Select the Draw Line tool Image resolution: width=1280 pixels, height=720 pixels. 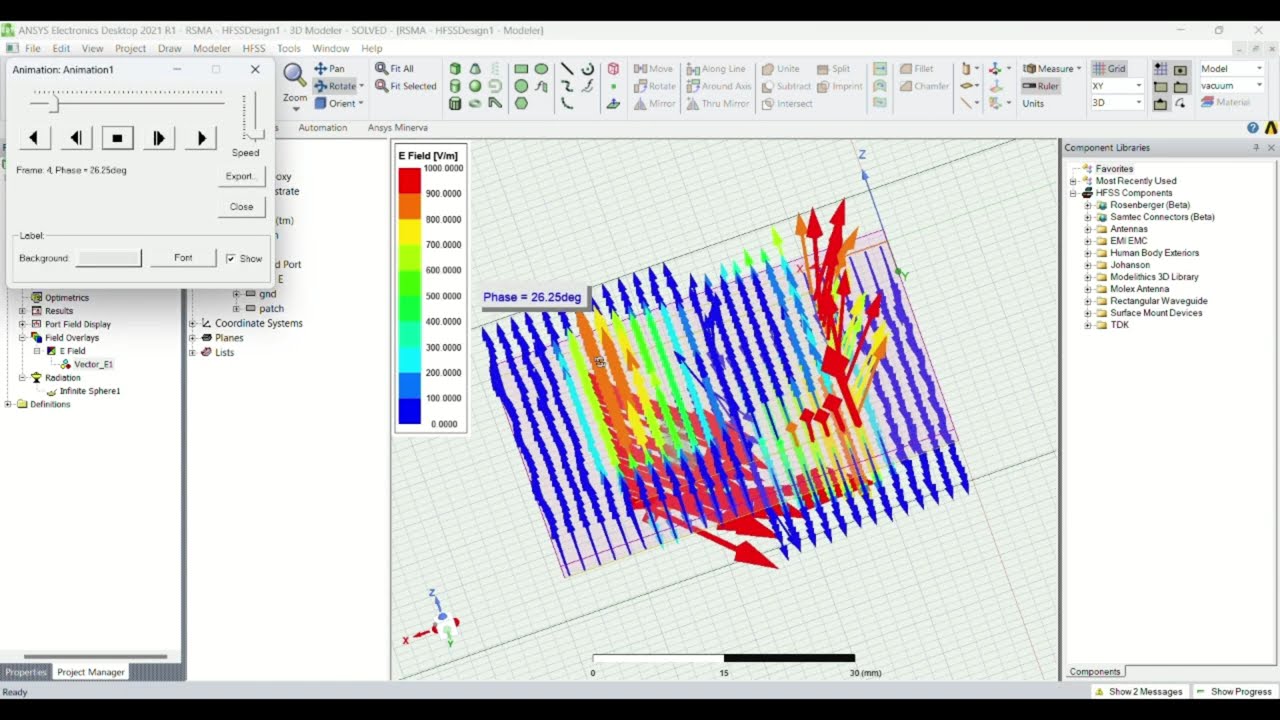pos(567,69)
